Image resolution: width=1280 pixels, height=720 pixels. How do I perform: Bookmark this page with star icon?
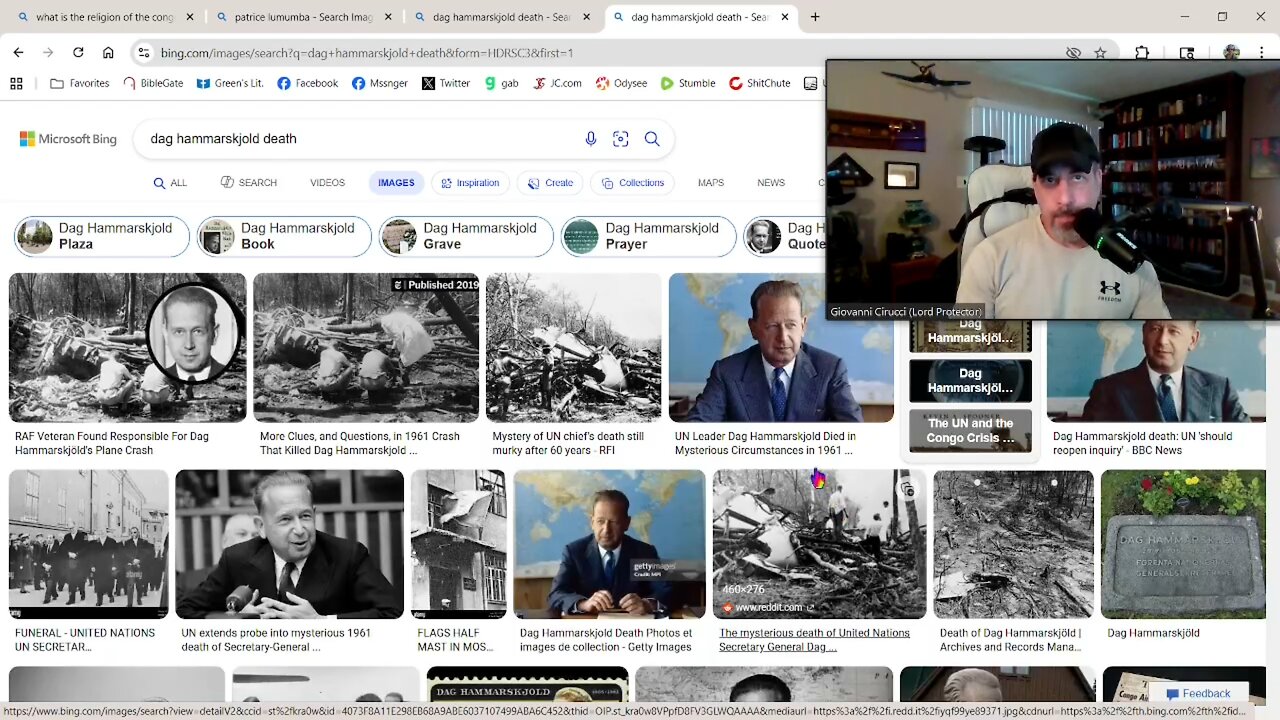click(x=1100, y=53)
